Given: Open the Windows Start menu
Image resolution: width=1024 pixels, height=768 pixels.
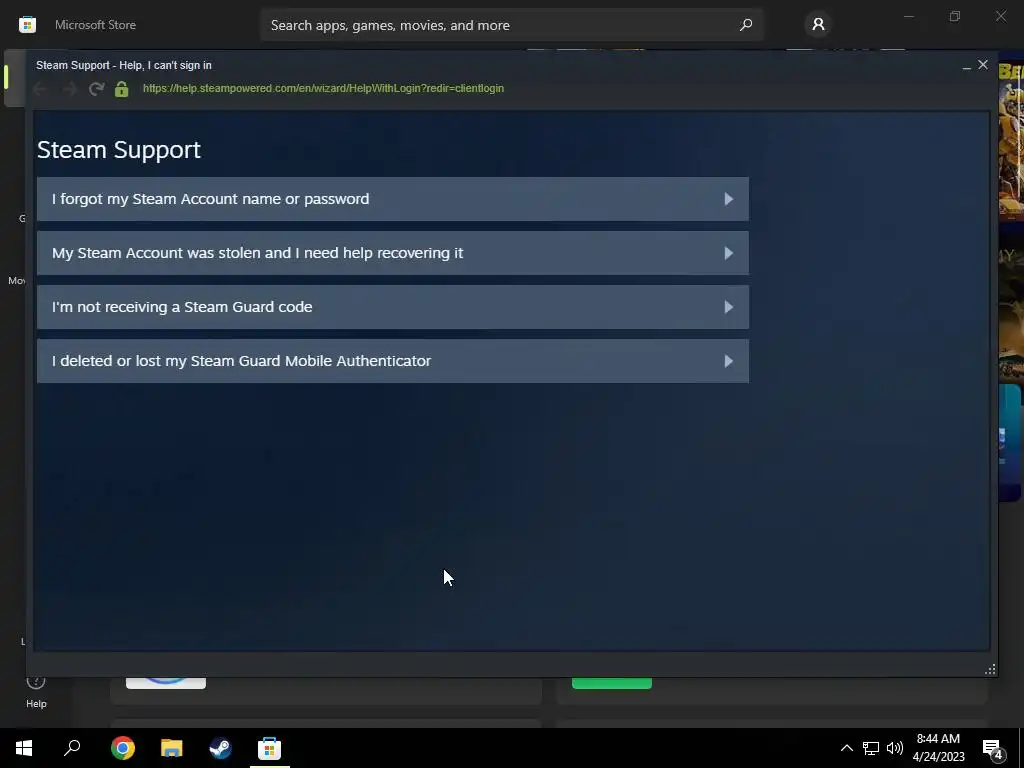Looking at the screenshot, I should (x=24, y=748).
